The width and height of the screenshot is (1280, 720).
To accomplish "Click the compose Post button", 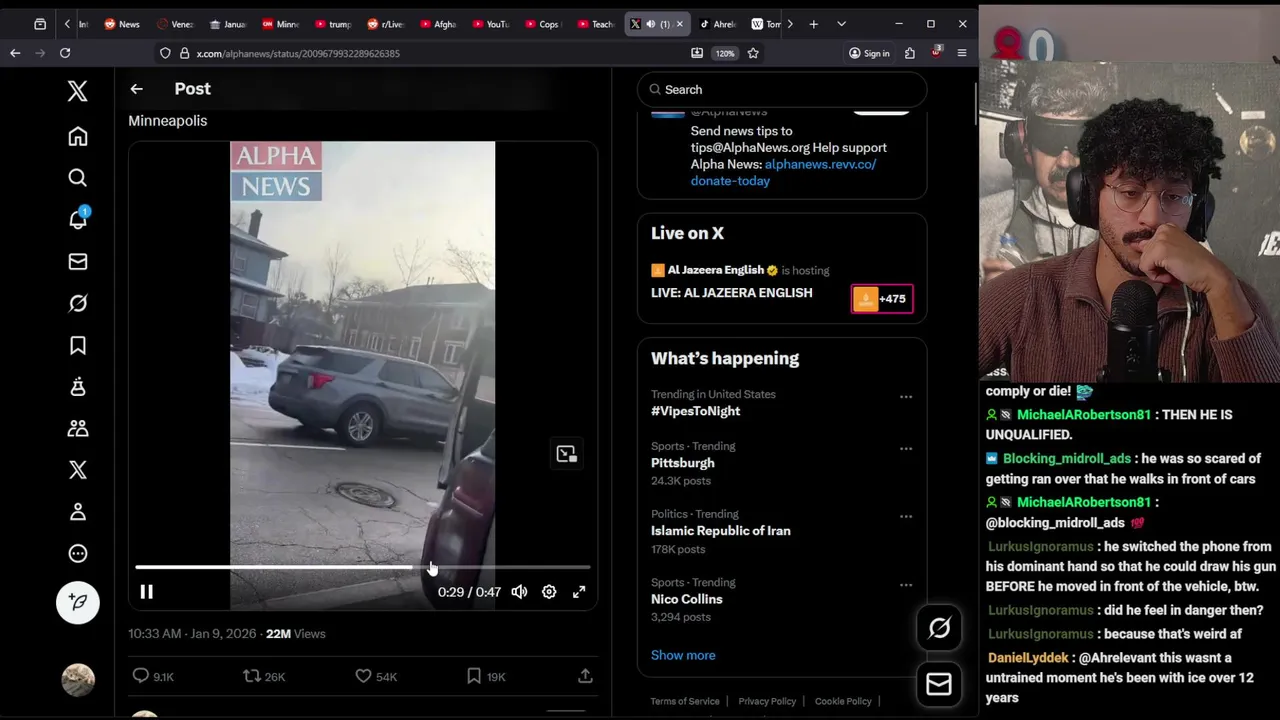I will tap(77, 602).
